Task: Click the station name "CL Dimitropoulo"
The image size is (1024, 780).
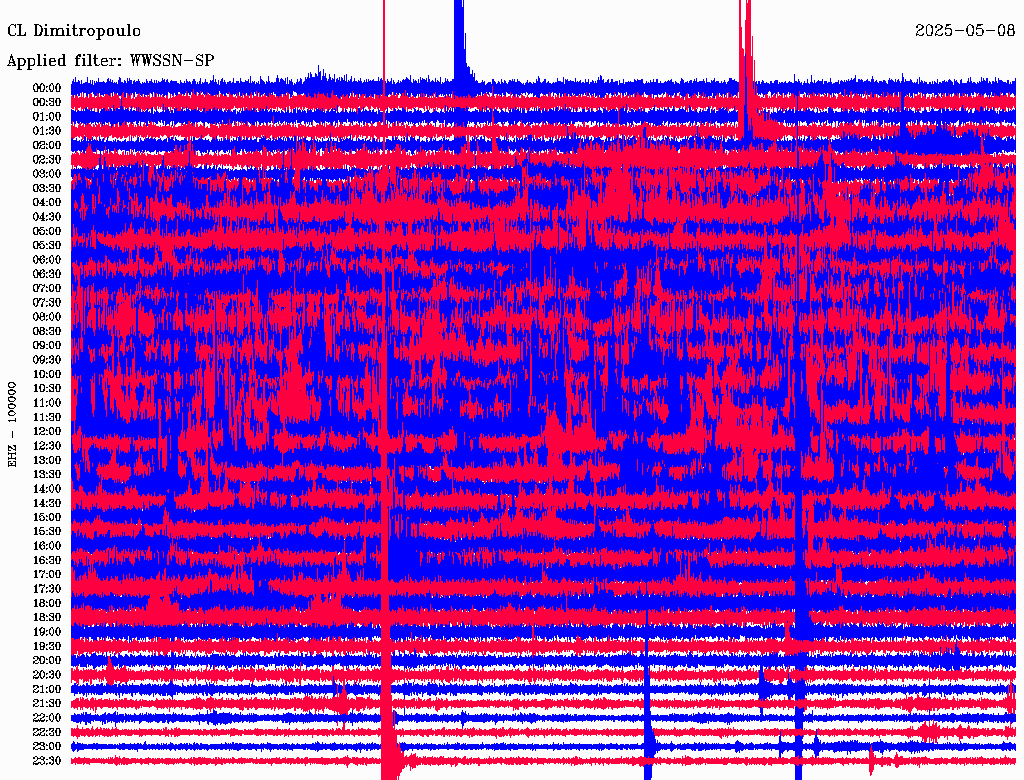Action: (74, 31)
